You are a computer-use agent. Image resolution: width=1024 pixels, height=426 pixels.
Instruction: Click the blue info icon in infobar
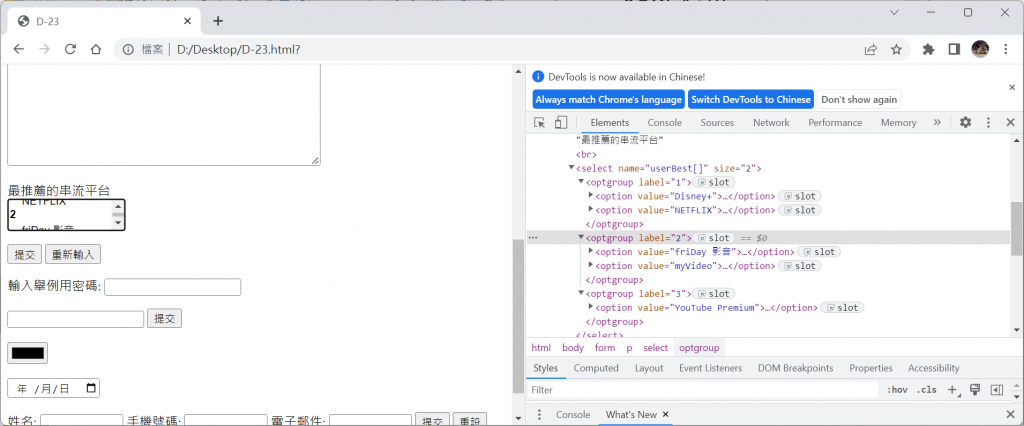[538, 76]
